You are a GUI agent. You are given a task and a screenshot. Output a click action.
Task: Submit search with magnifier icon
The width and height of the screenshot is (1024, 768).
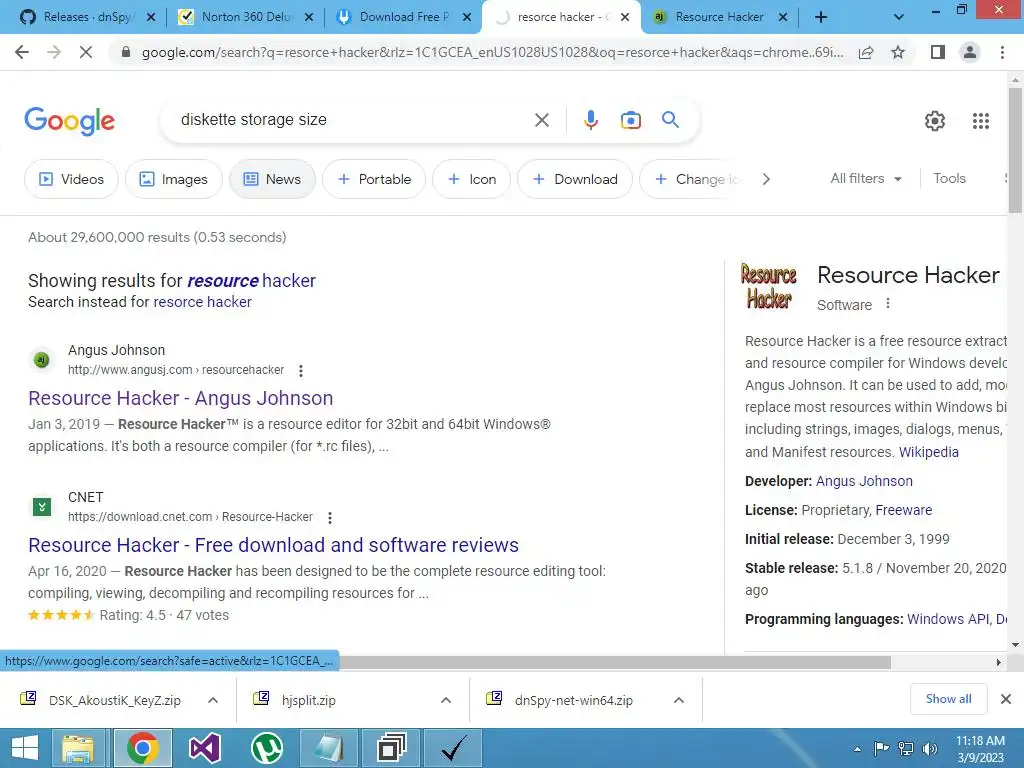coord(670,120)
